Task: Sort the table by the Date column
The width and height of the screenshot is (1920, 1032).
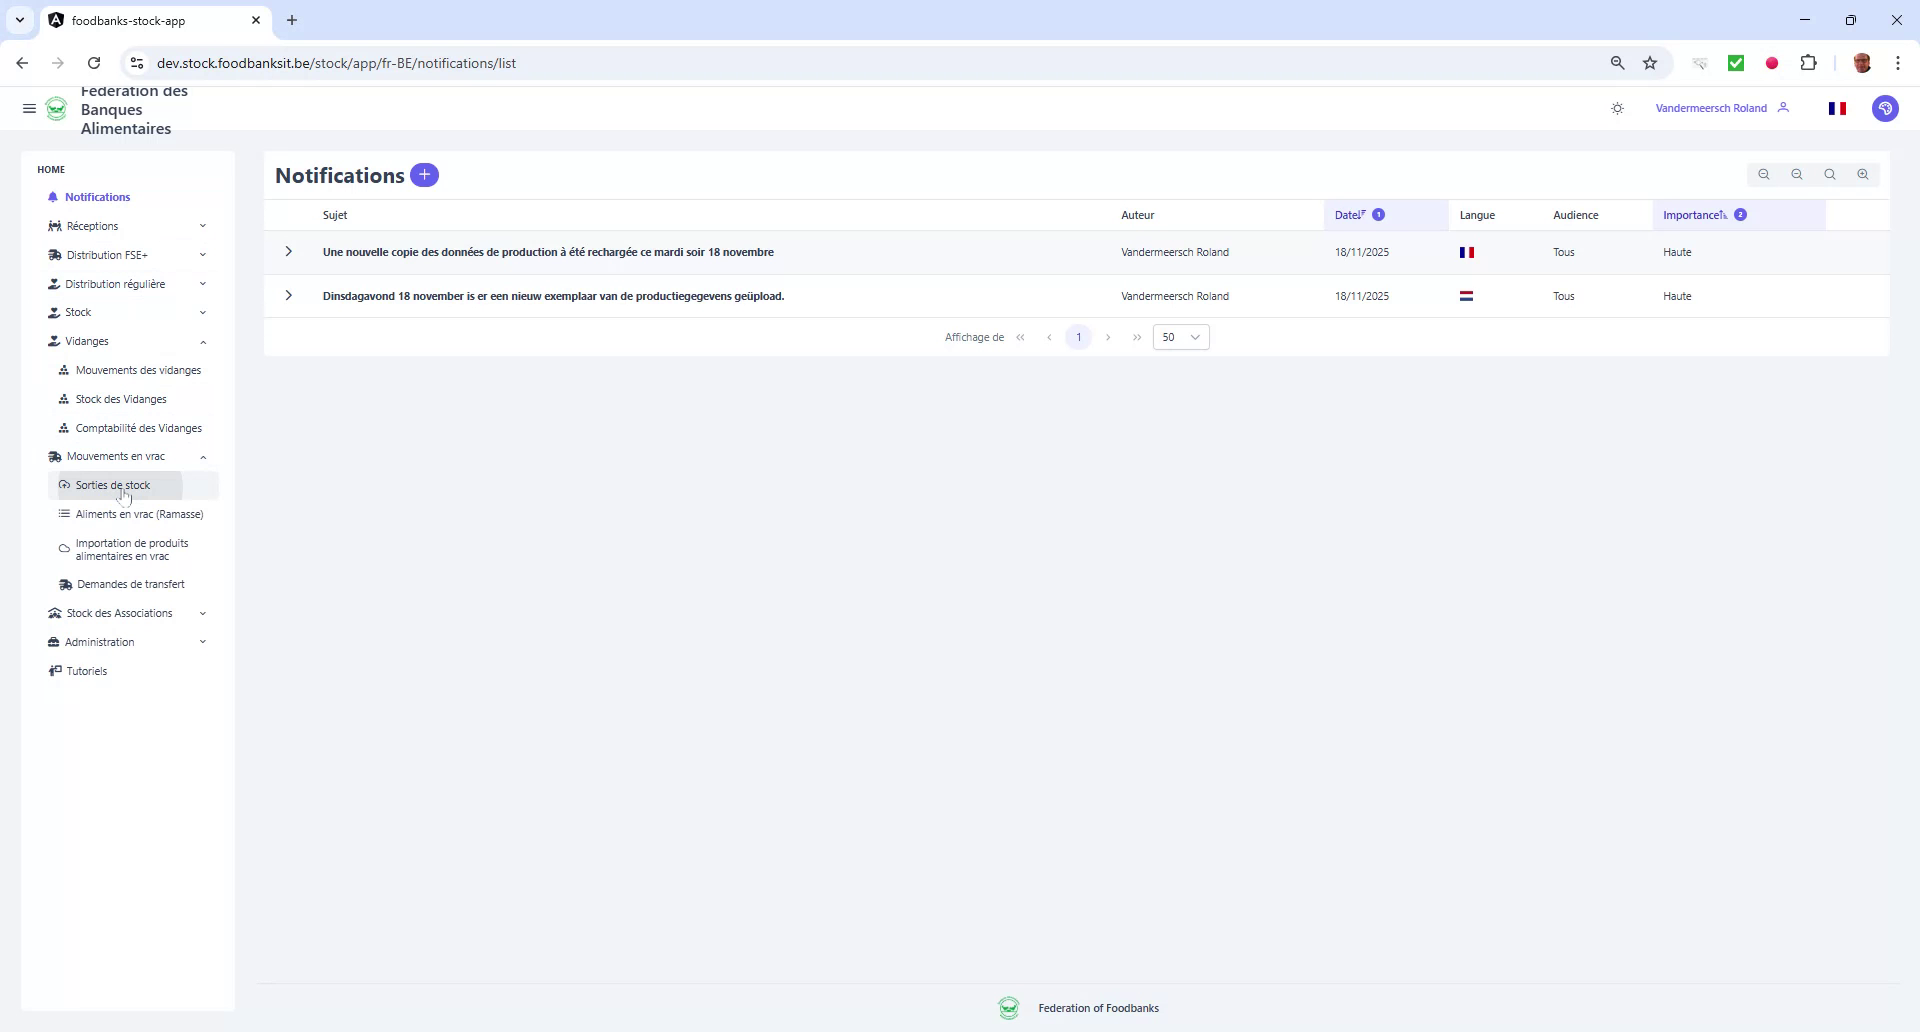Action: [1349, 214]
